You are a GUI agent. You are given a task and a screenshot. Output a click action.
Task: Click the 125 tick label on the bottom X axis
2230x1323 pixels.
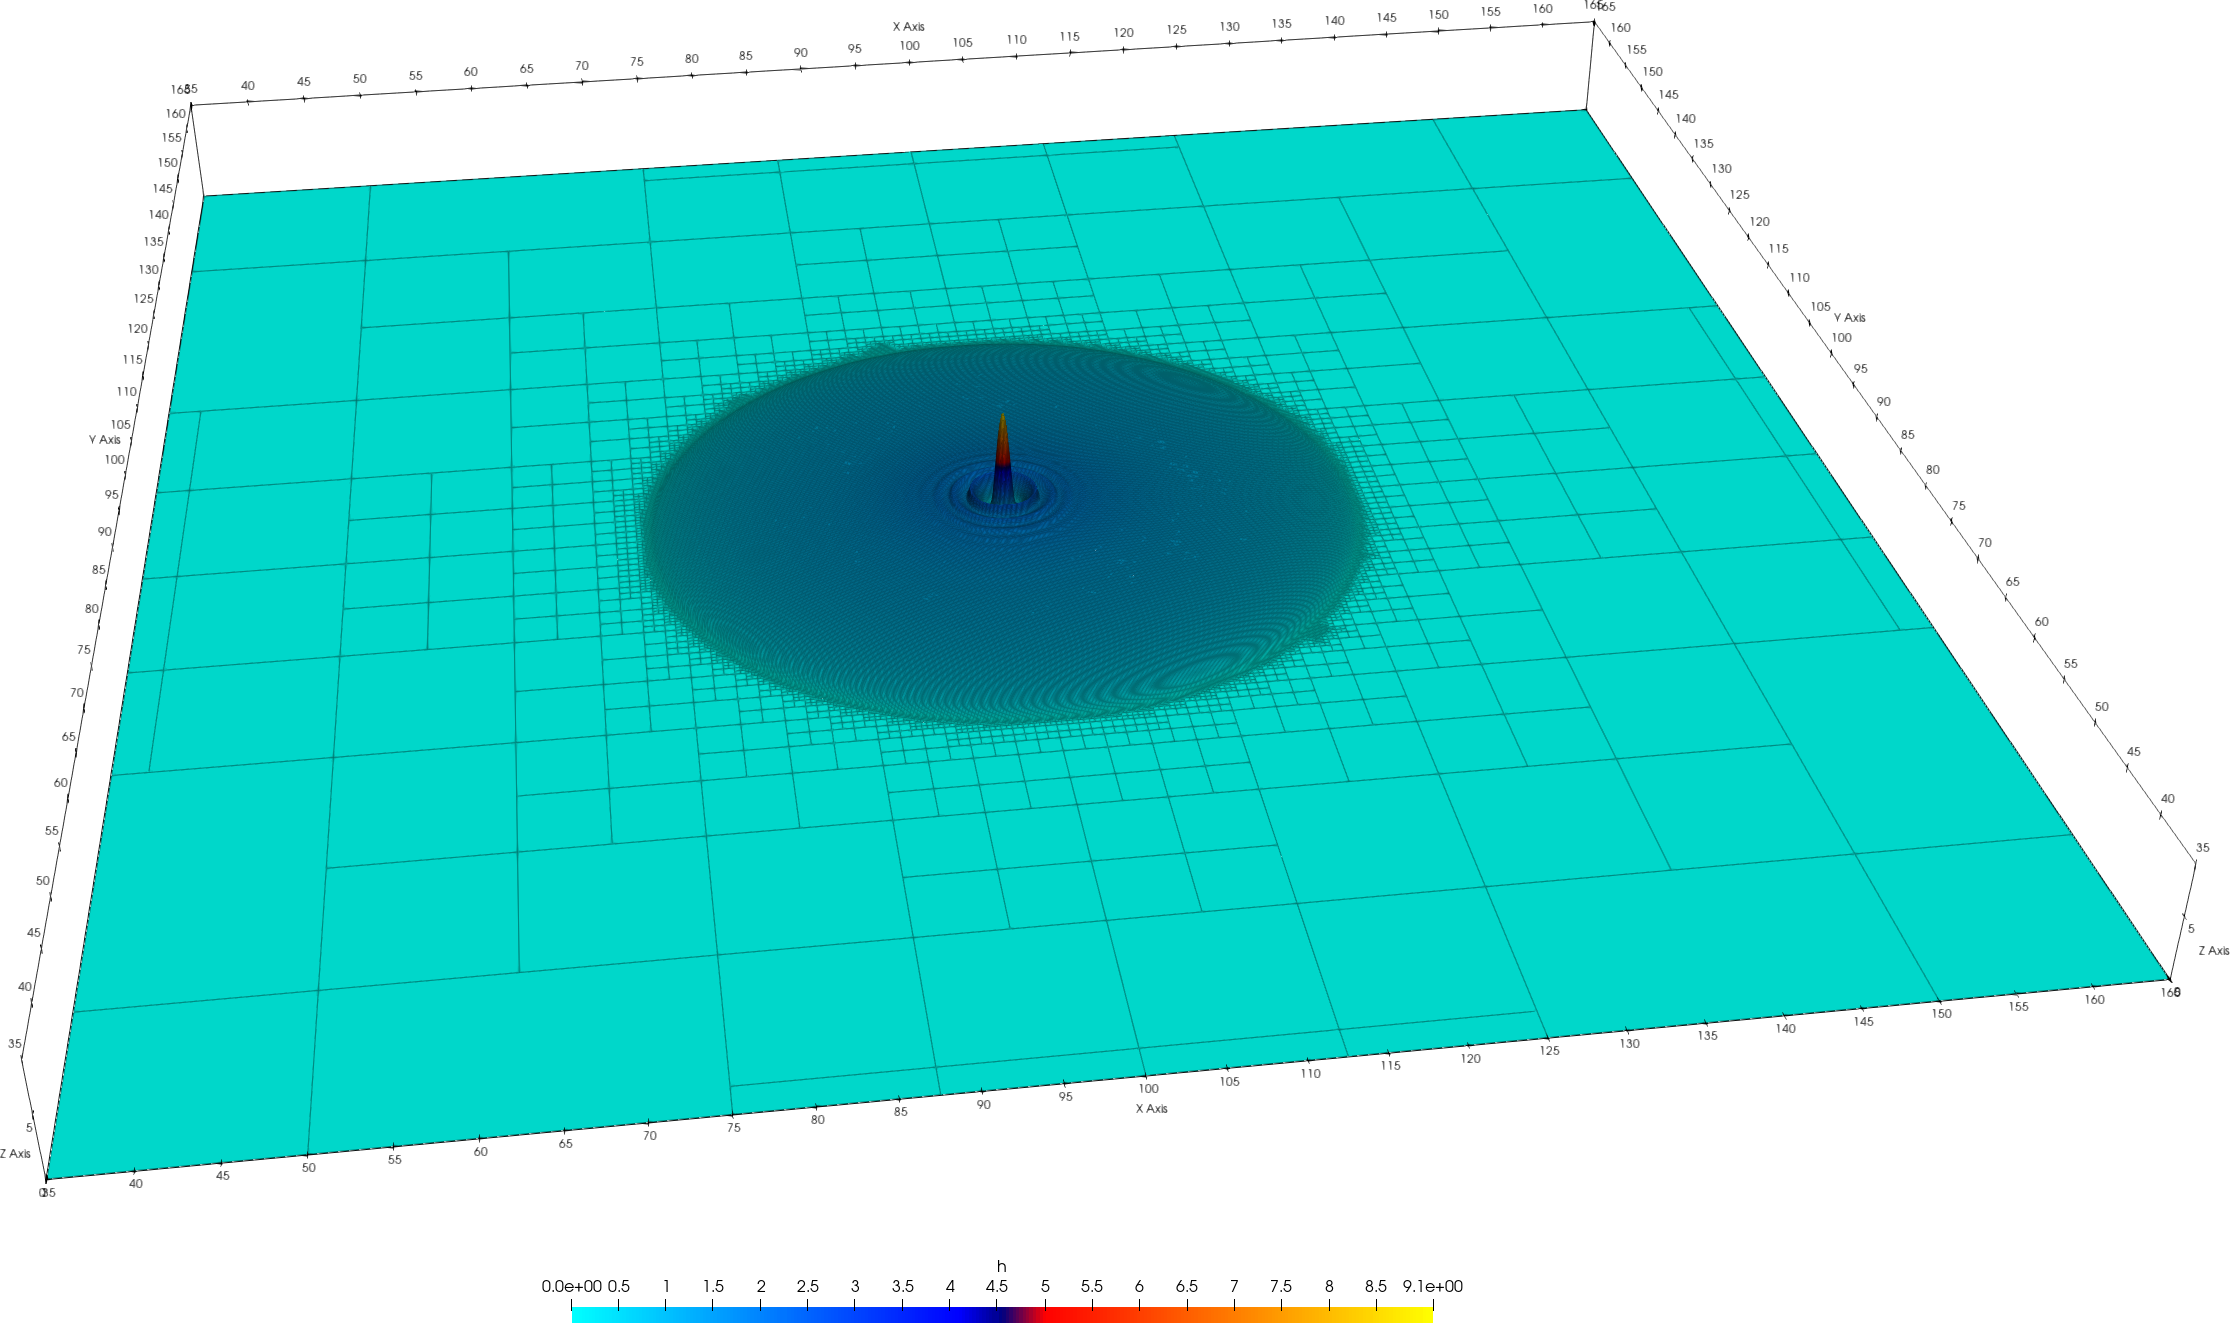(x=1549, y=1050)
